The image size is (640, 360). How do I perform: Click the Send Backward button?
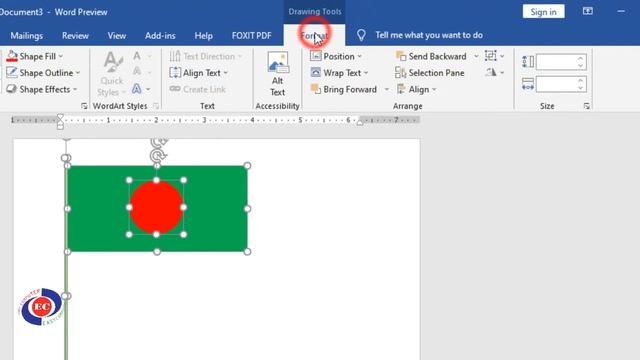click(431, 56)
